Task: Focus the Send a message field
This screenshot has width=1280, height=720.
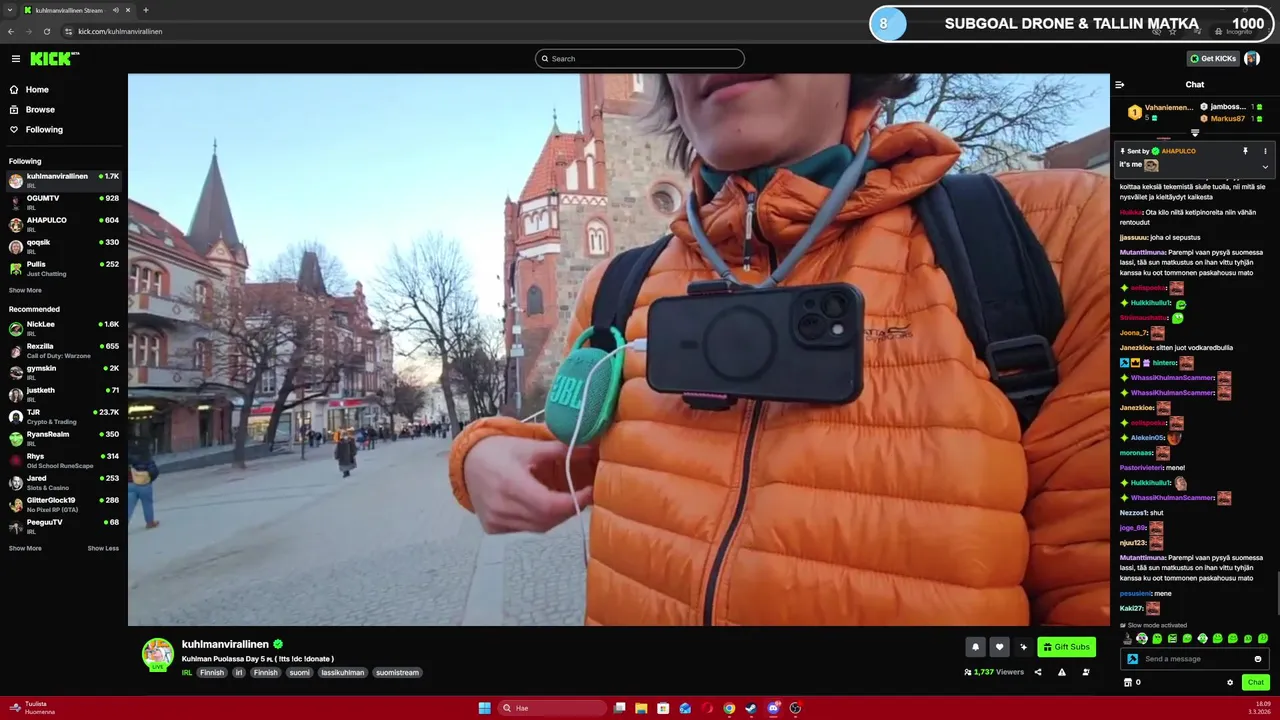Action: point(1196,659)
